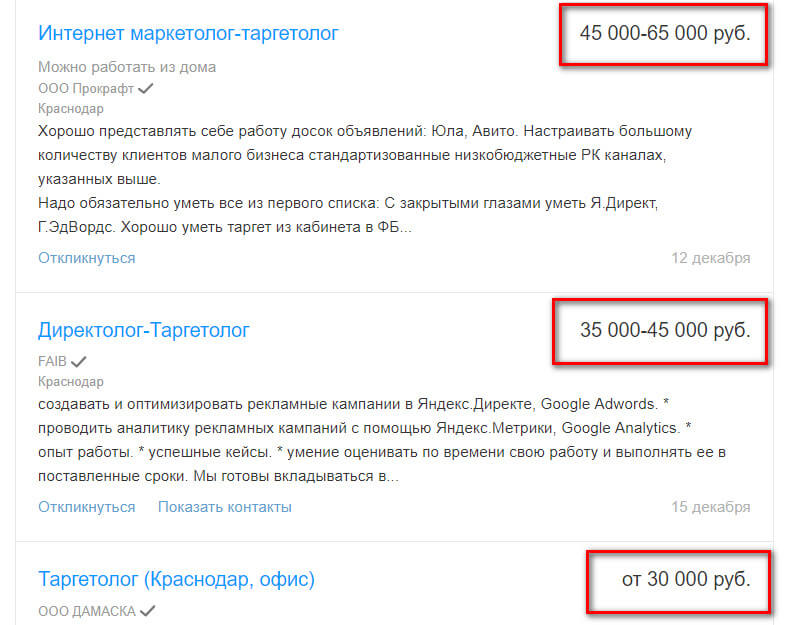Image resolution: width=787 pixels, height=625 pixels.
Task: Click the verified checkmark next to FAIB
Action: pyautogui.click(x=79, y=362)
